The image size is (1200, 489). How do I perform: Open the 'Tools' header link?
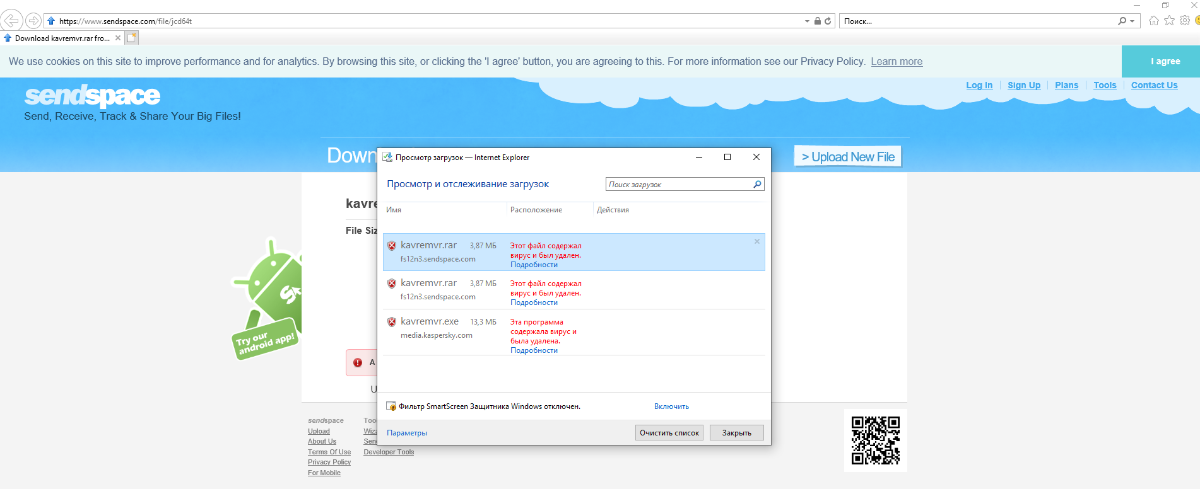pyautogui.click(x=1105, y=85)
